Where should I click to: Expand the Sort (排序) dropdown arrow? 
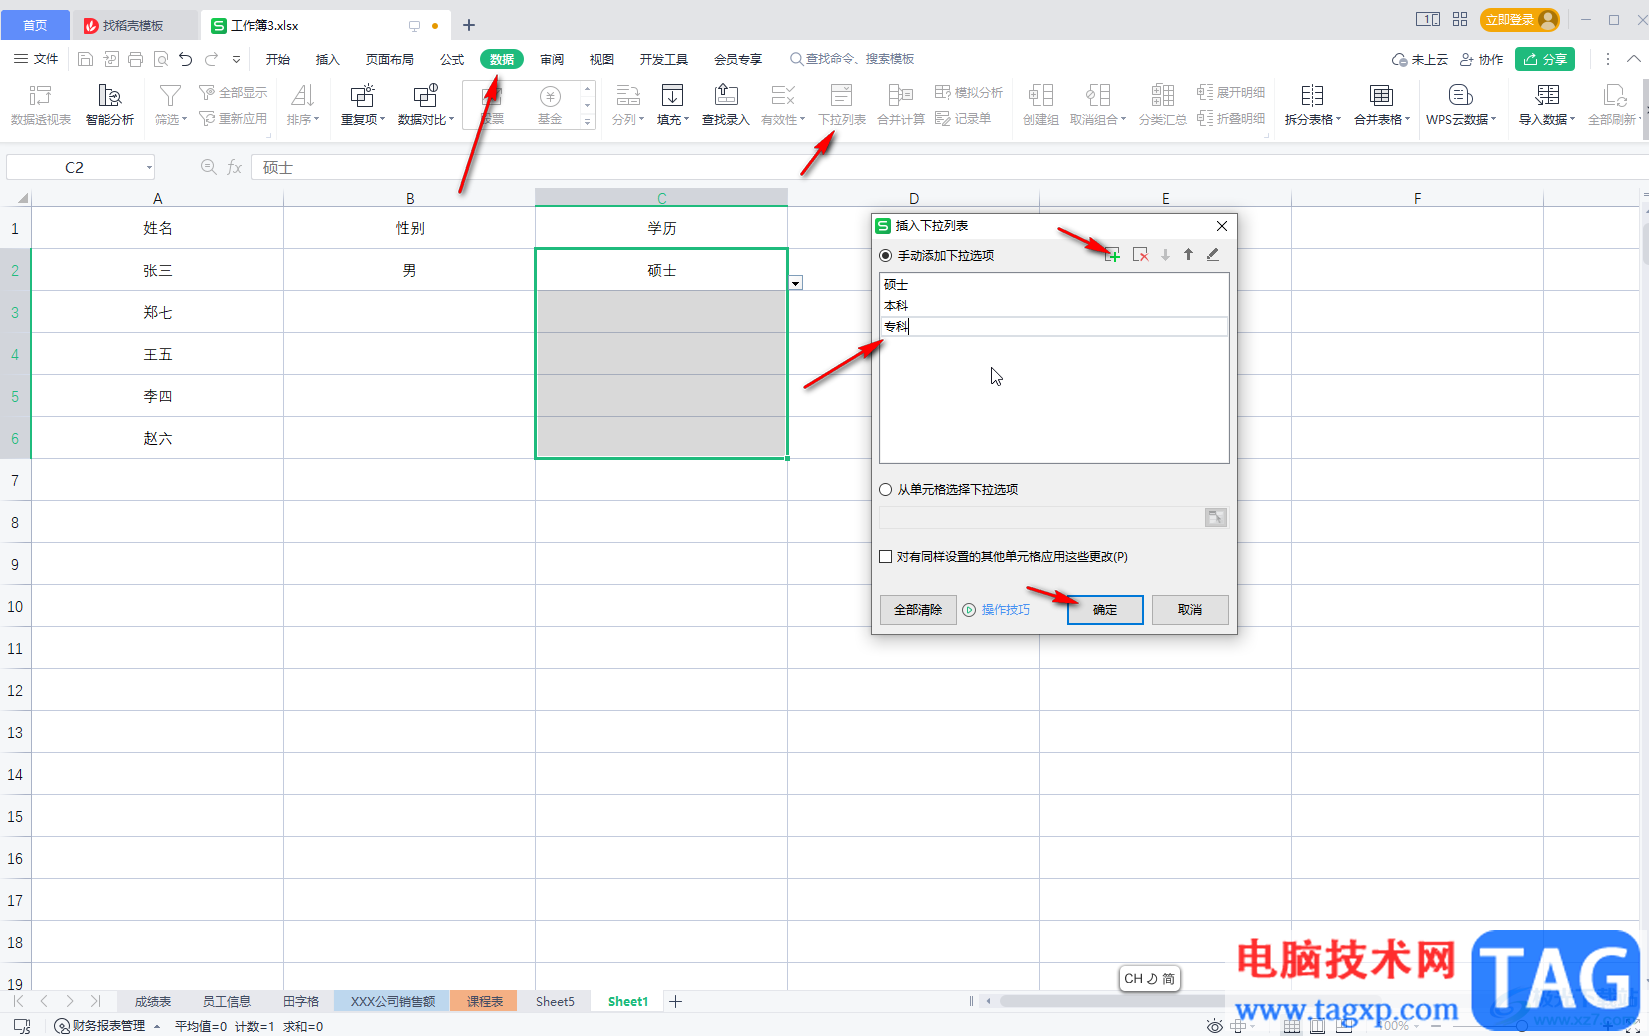point(317,119)
